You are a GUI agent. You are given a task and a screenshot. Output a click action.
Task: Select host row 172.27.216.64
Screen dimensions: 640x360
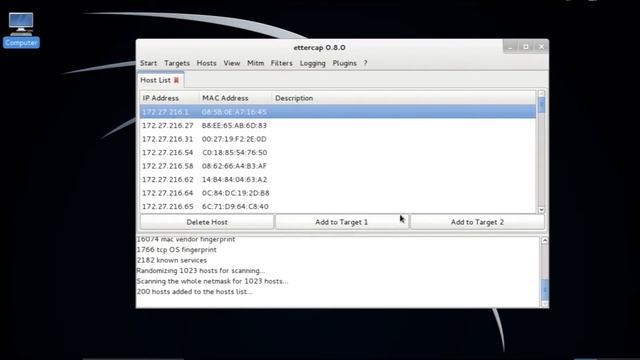tap(338, 193)
